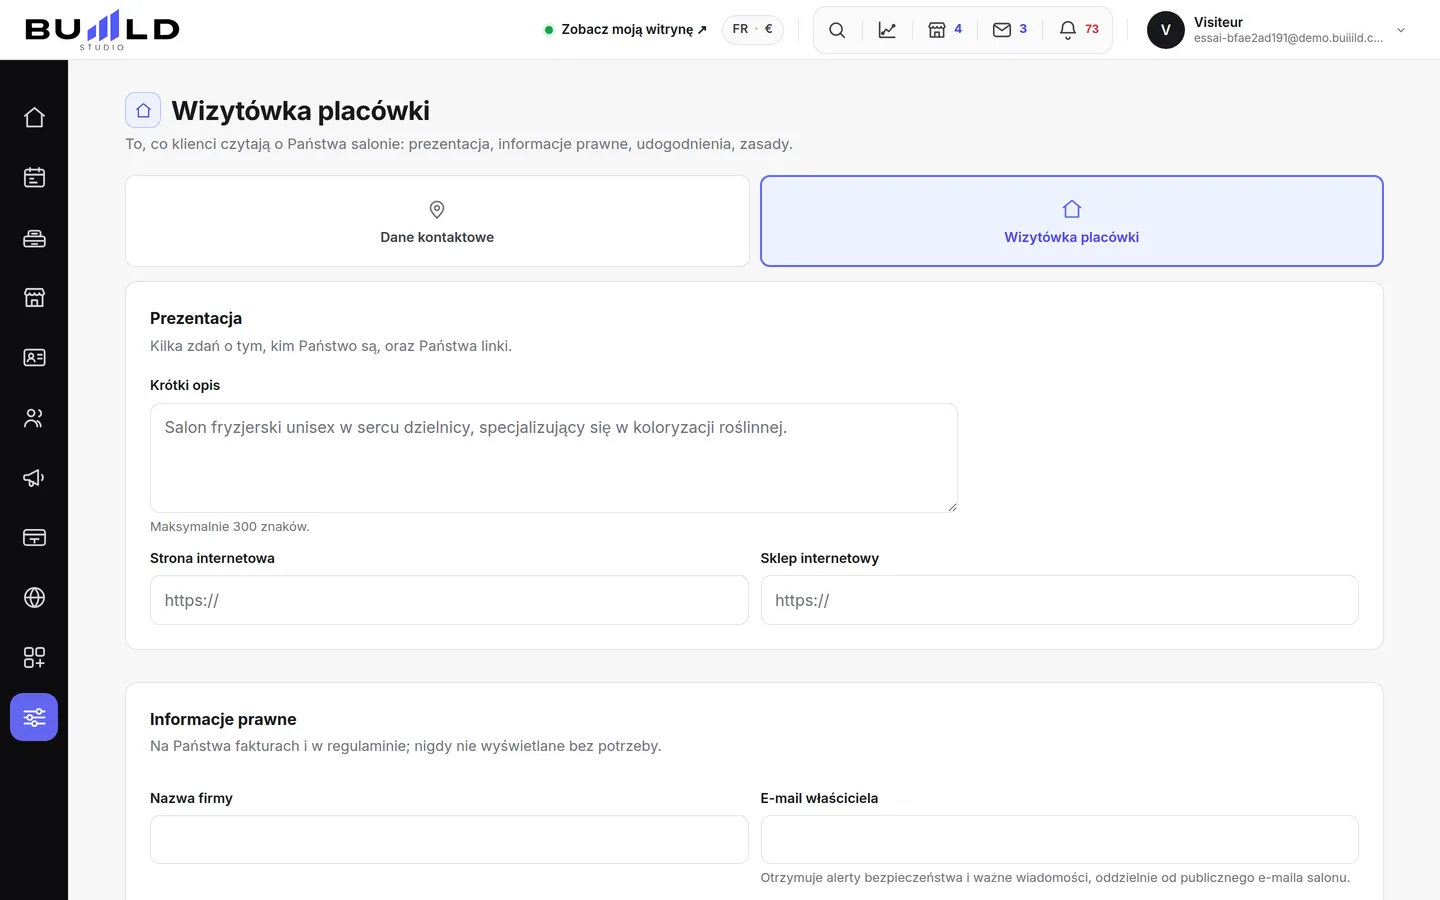Open the contact card icon in the sidebar
This screenshot has width=1440, height=900.
34,358
